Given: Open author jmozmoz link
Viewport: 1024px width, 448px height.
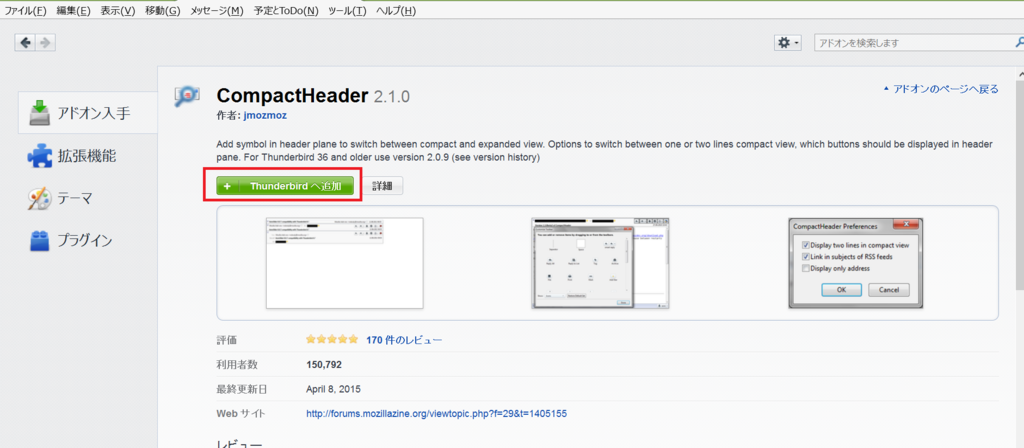Looking at the screenshot, I should (265, 115).
